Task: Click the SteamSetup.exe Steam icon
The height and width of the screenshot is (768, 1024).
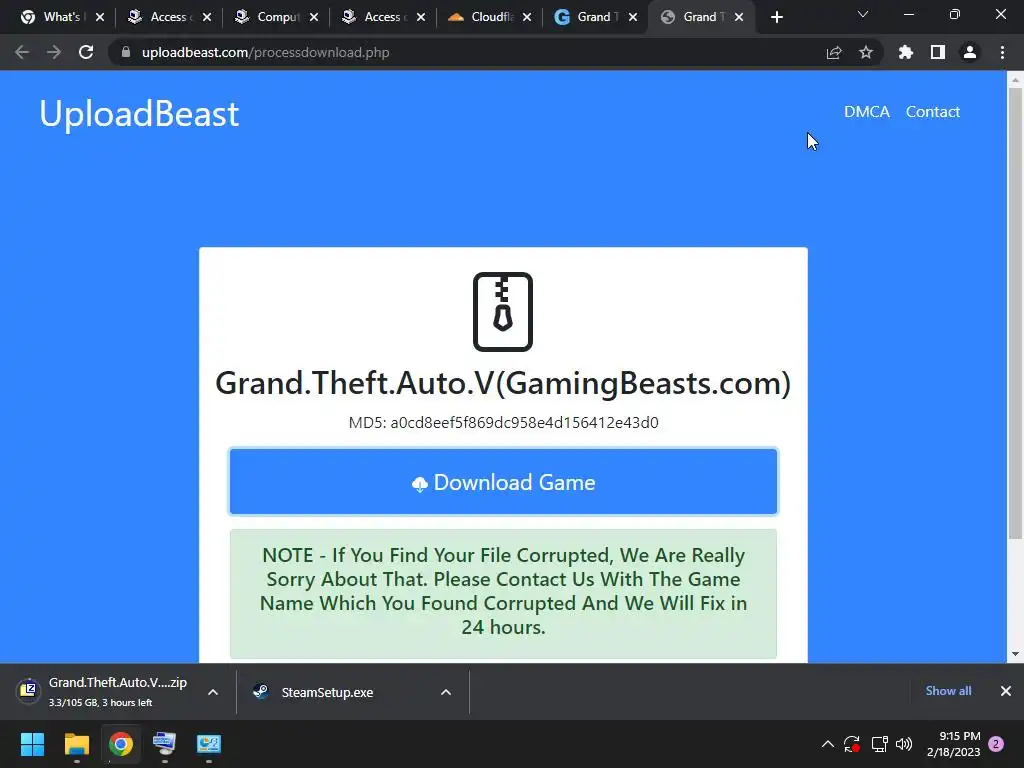Action: click(261, 692)
